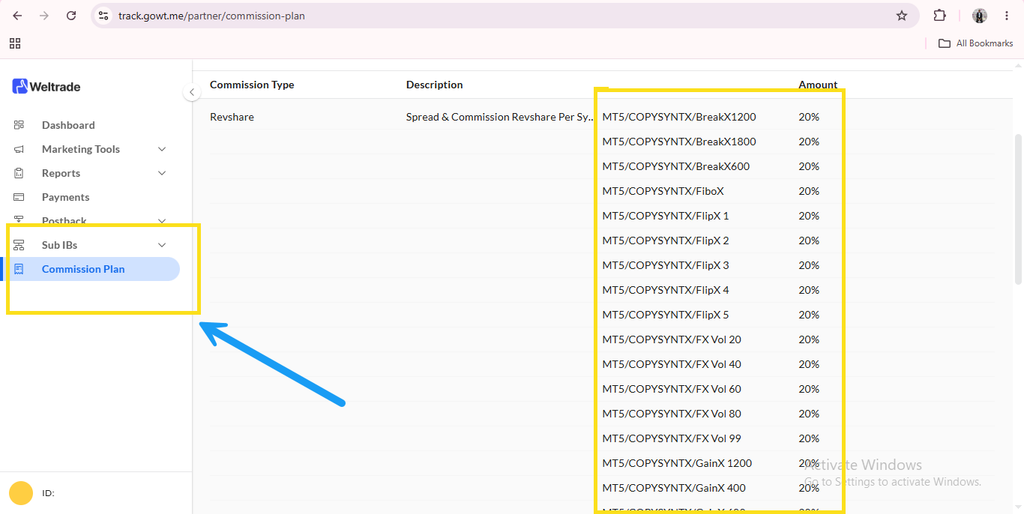Select the MT5/COPYSYNTX/FX Vol 40 row
The height and width of the screenshot is (514, 1024).
click(x=671, y=364)
